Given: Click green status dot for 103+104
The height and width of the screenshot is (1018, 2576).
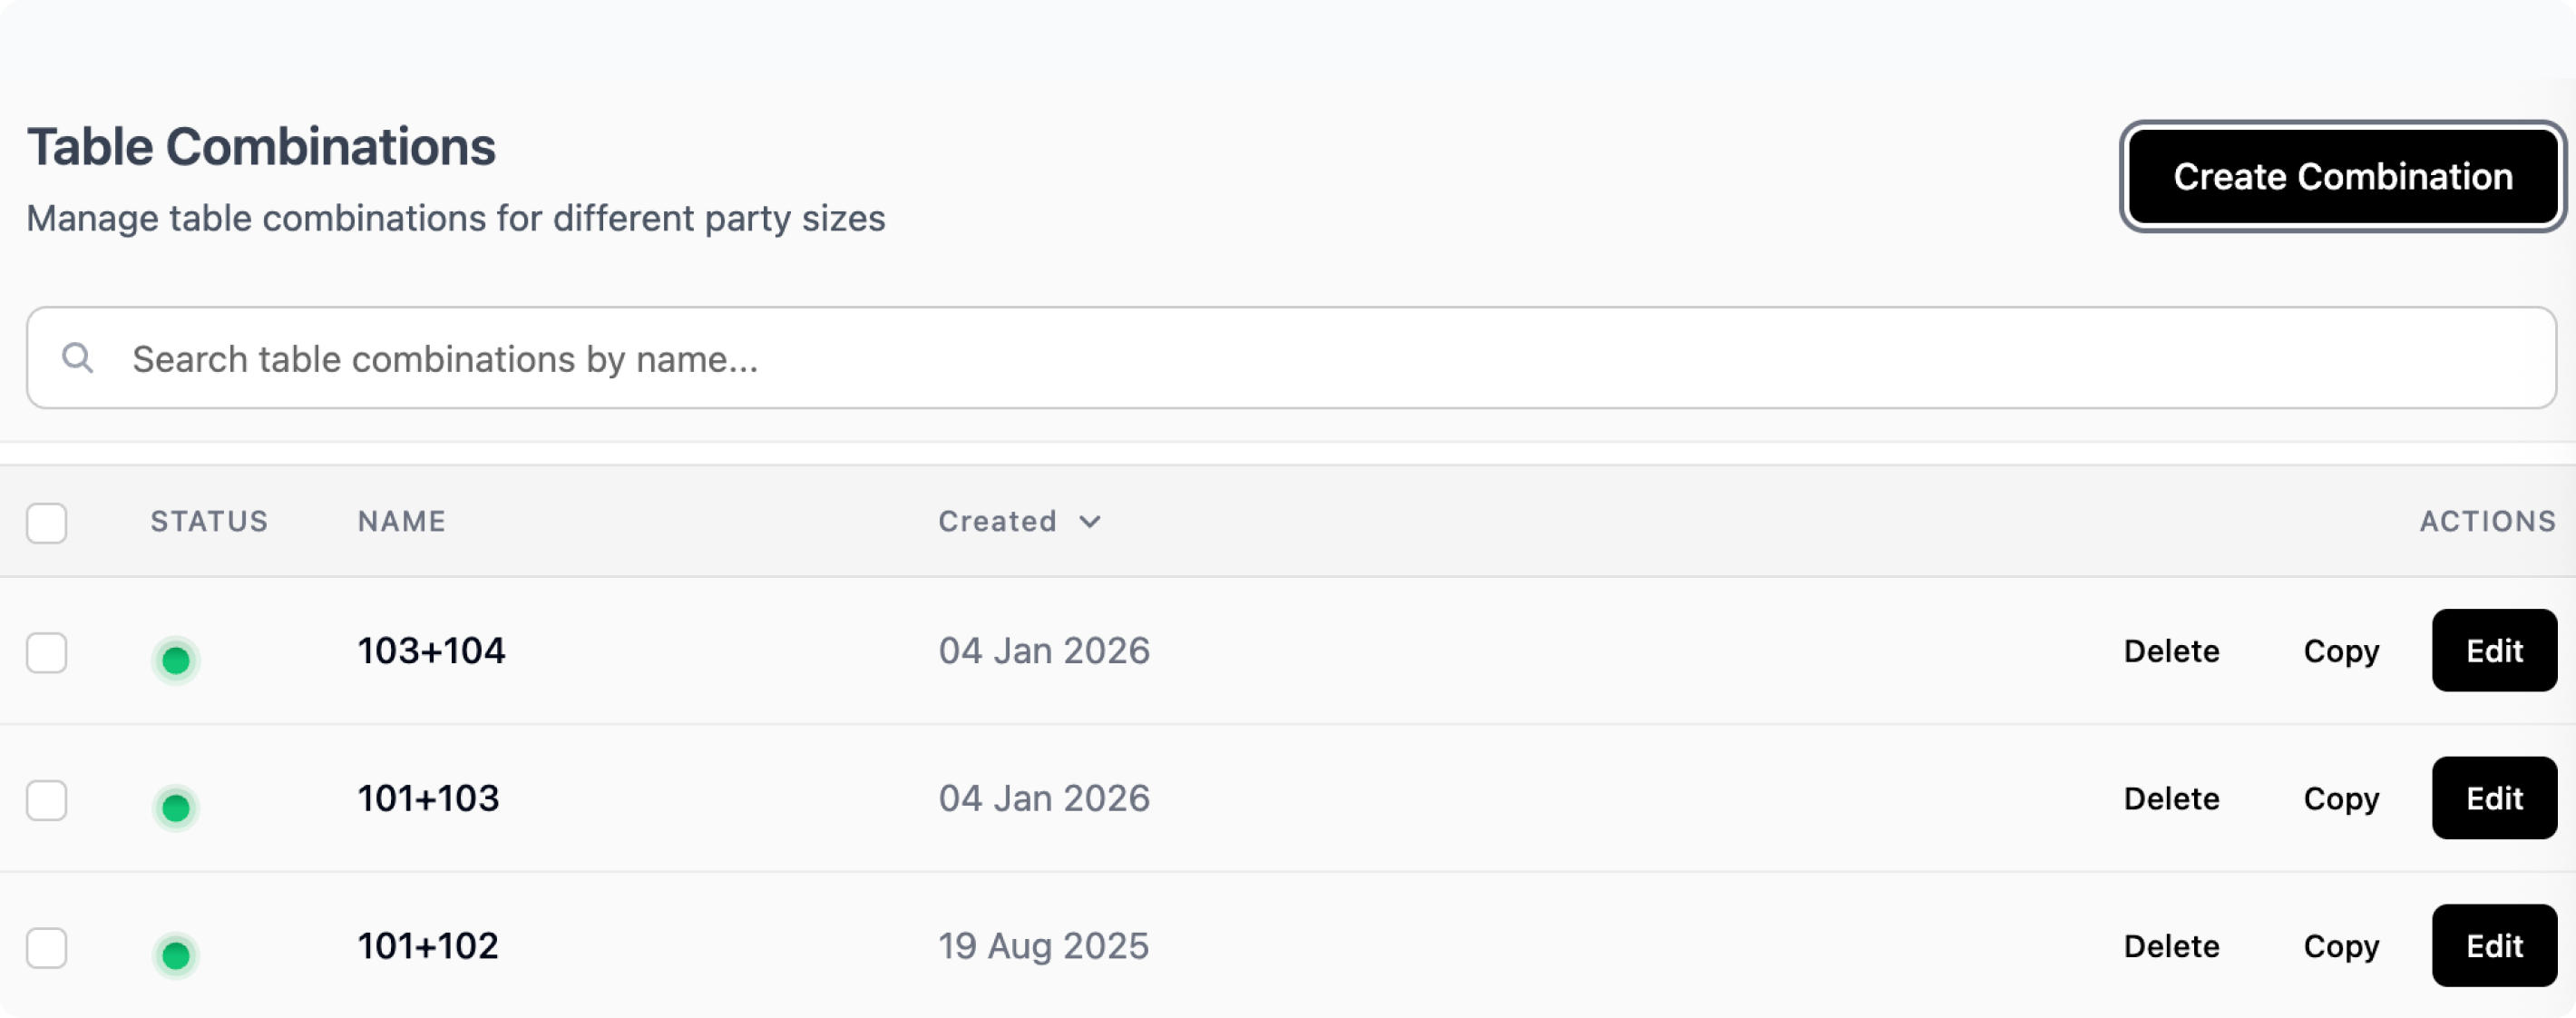Looking at the screenshot, I should (176, 660).
